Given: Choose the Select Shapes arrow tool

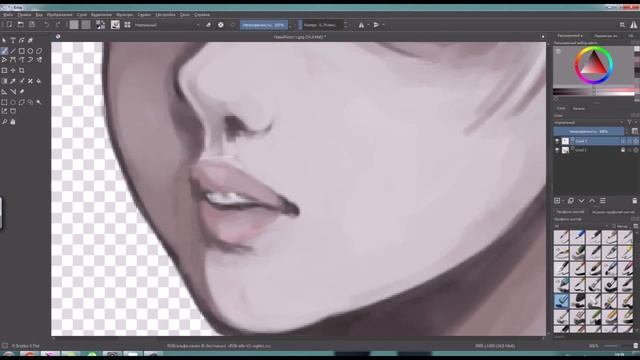Looking at the screenshot, I should 4,40.
